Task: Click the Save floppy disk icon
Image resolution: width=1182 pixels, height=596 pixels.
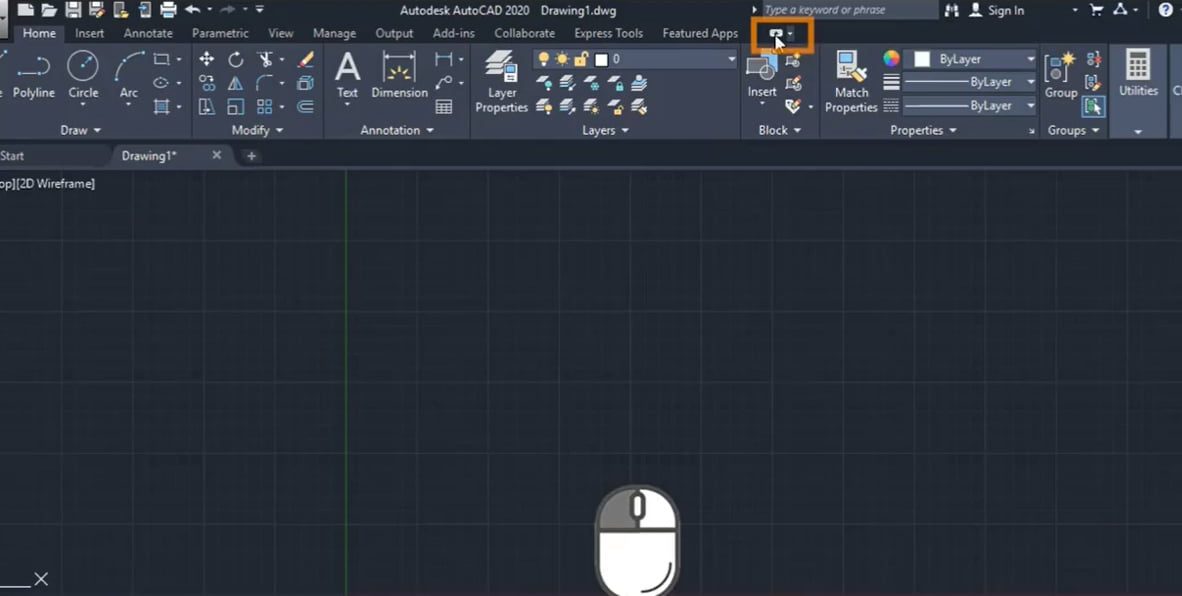Action: (73, 11)
